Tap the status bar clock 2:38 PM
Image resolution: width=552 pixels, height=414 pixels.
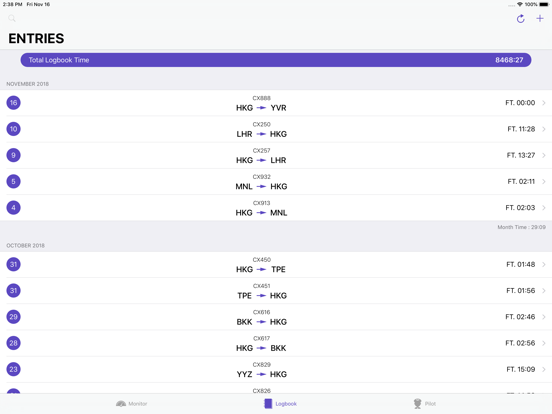pyautogui.click(x=13, y=4)
